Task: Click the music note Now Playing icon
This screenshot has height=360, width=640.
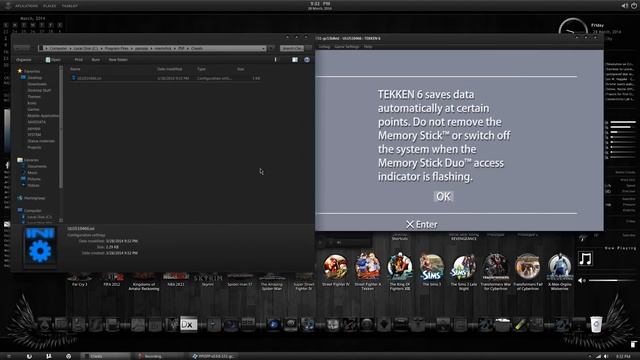Action: click(586, 259)
